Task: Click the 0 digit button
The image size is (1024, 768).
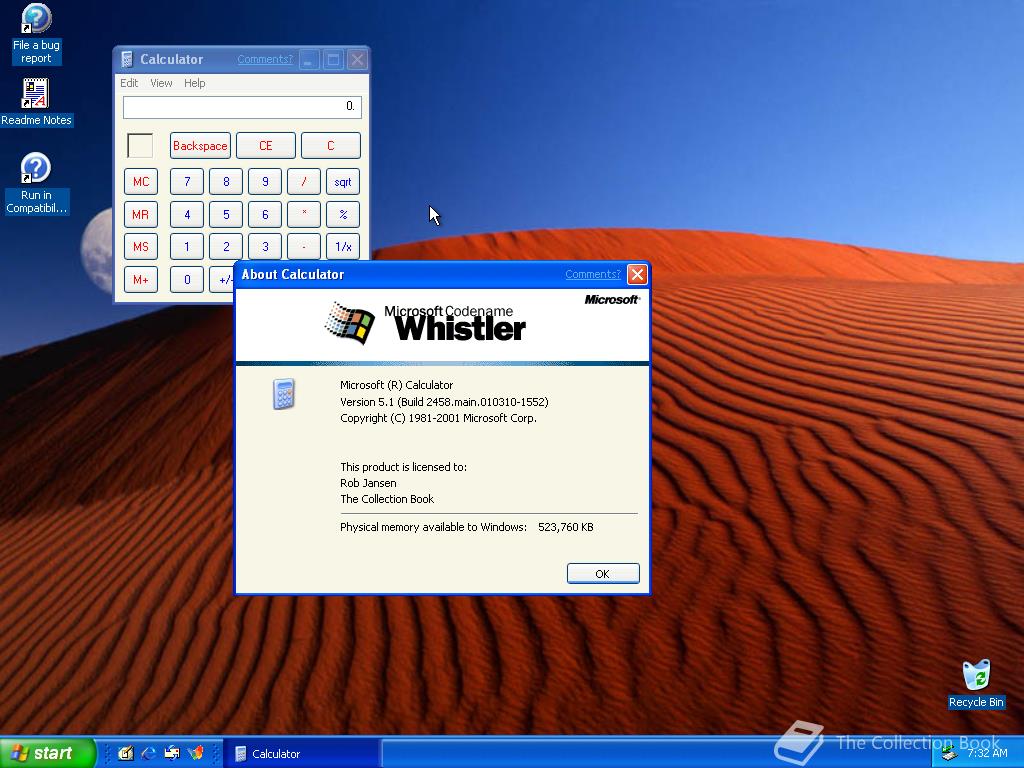Action: pyautogui.click(x=187, y=280)
